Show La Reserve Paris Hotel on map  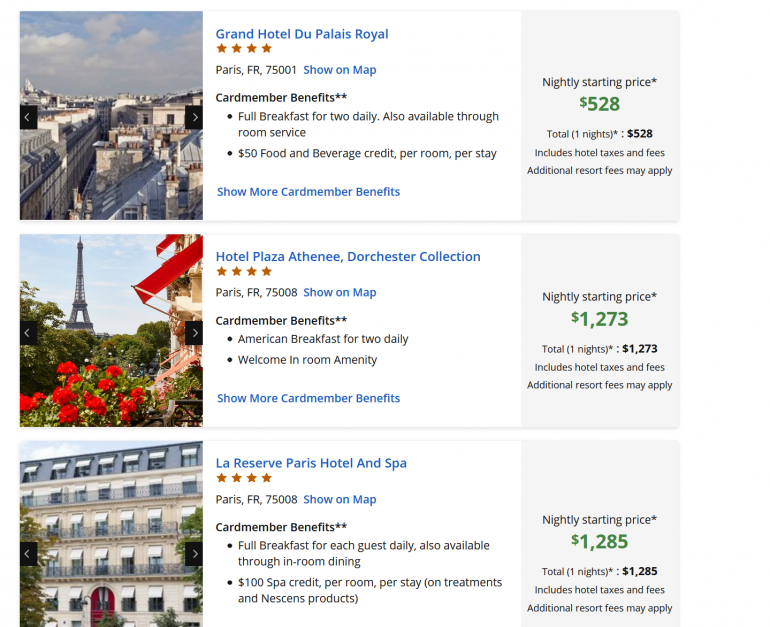click(340, 499)
